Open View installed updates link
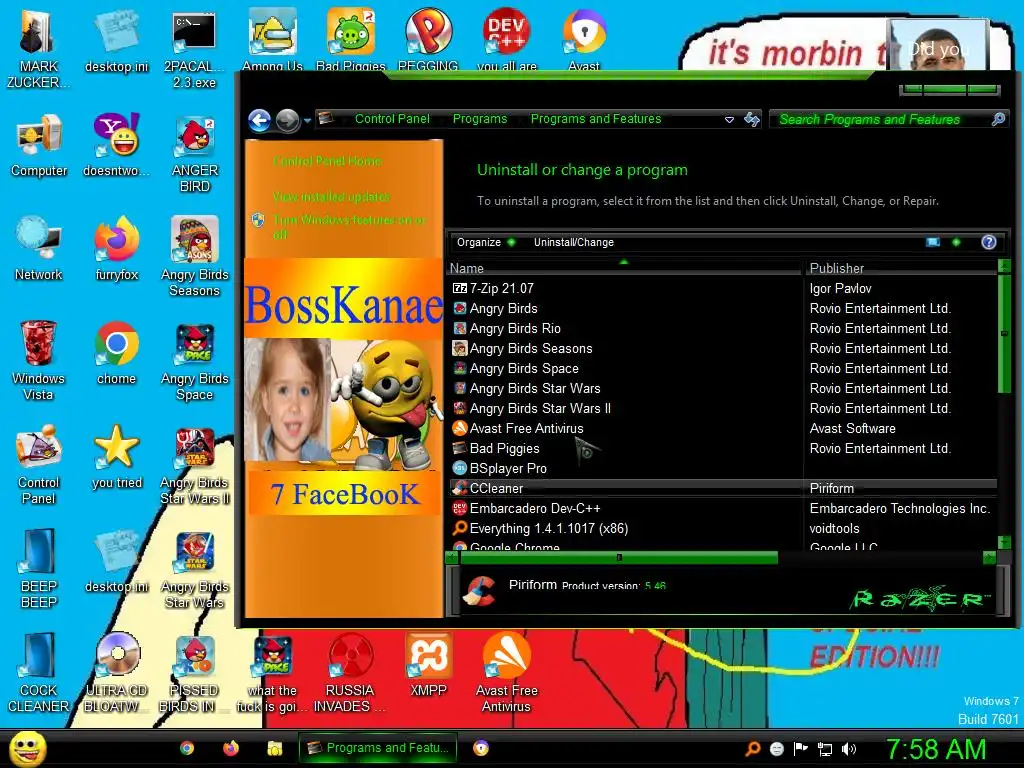Viewport: 1024px width, 768px height. click(x=331, y=197)
